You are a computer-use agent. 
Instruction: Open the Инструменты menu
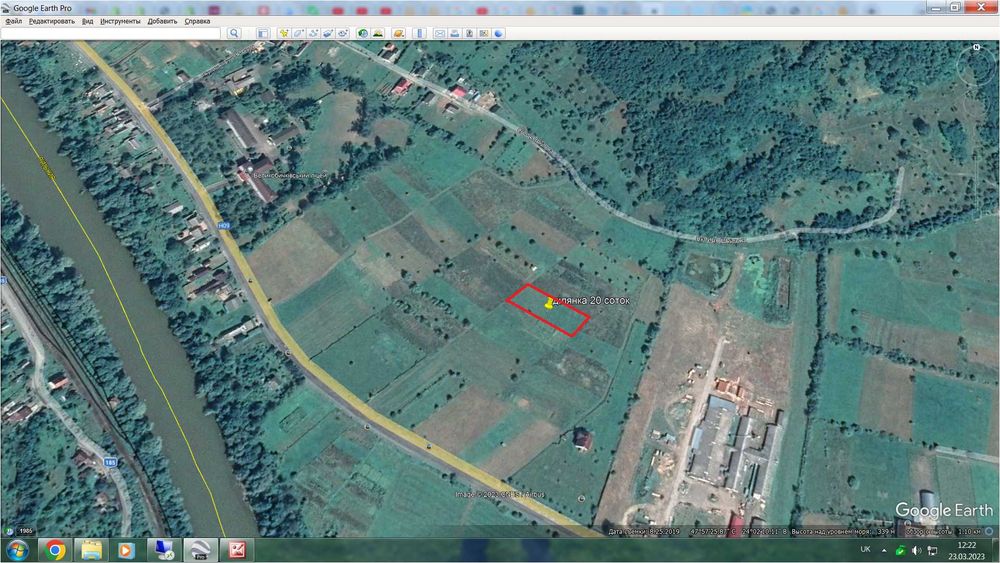pyautogui.click(x=120, y=21)
